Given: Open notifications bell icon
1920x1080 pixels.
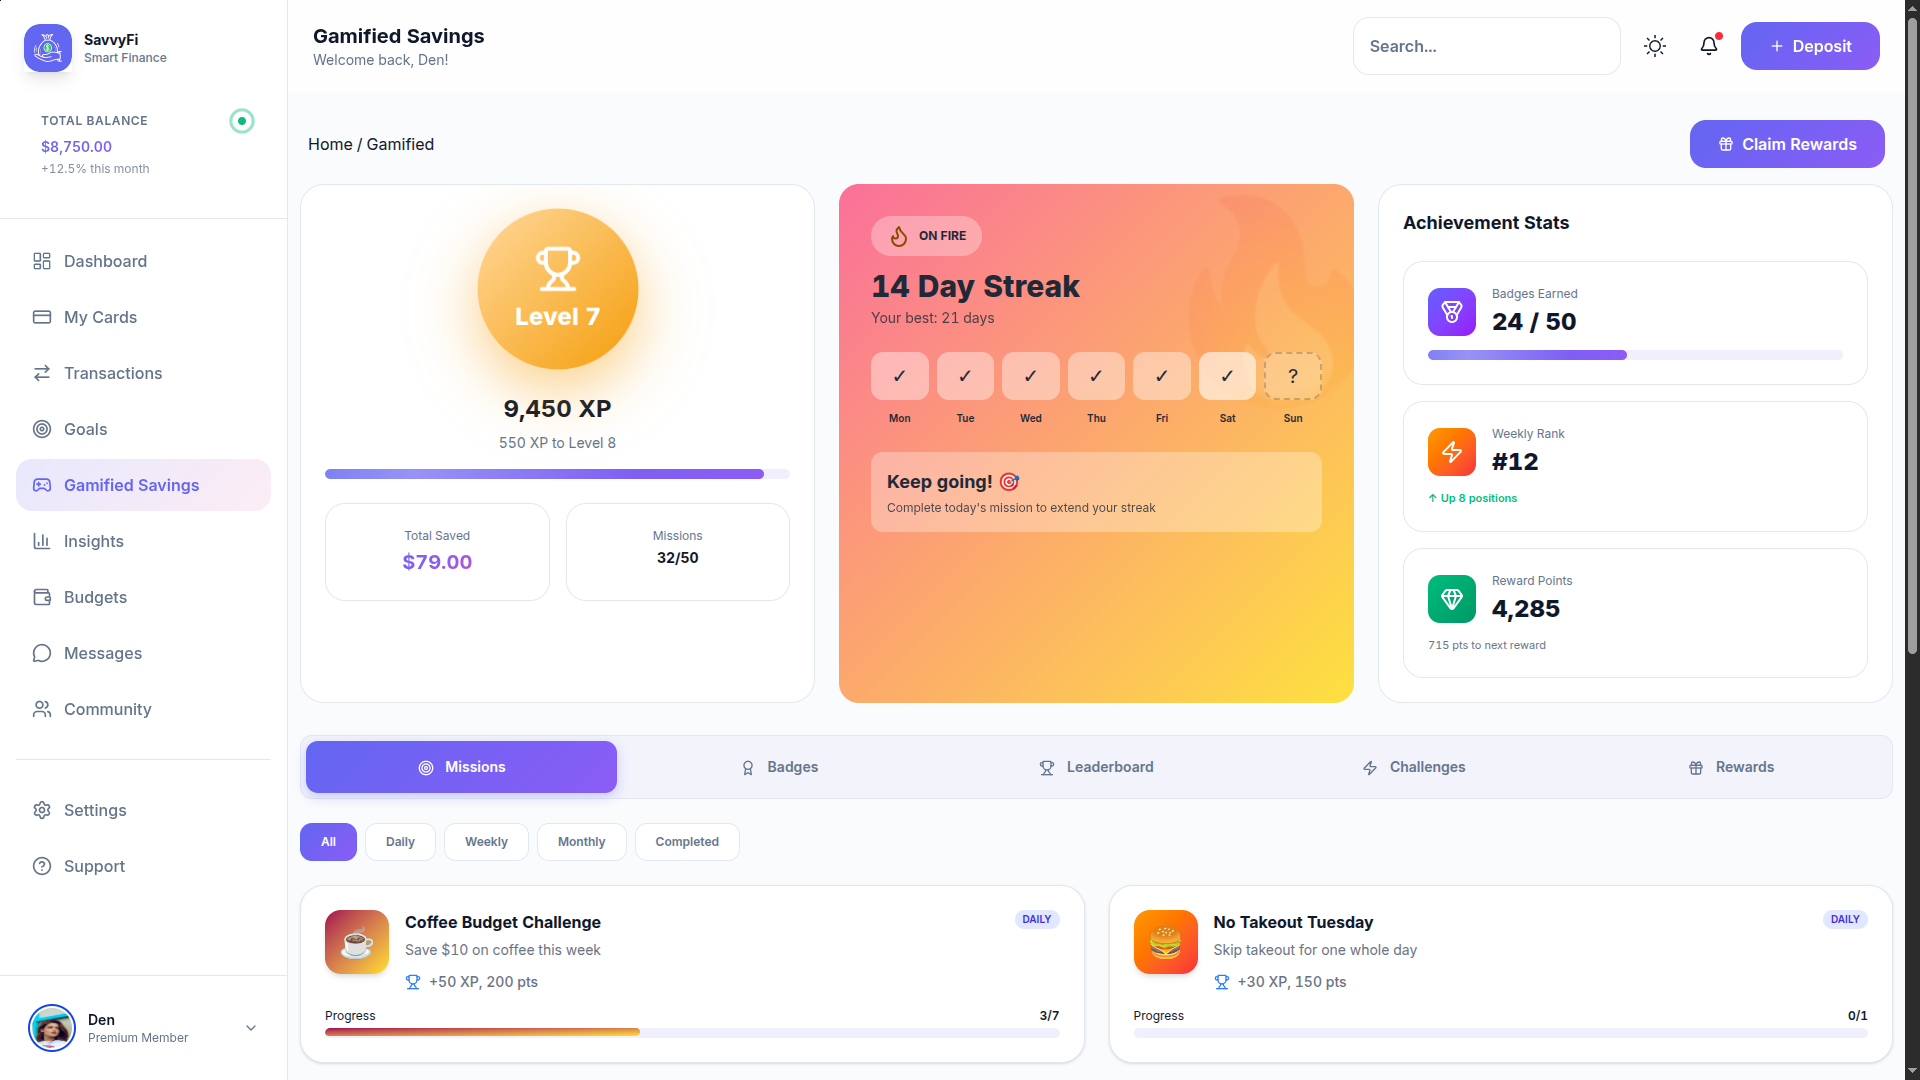Looking at the screenshot, I should click(x=1709, y=46).
